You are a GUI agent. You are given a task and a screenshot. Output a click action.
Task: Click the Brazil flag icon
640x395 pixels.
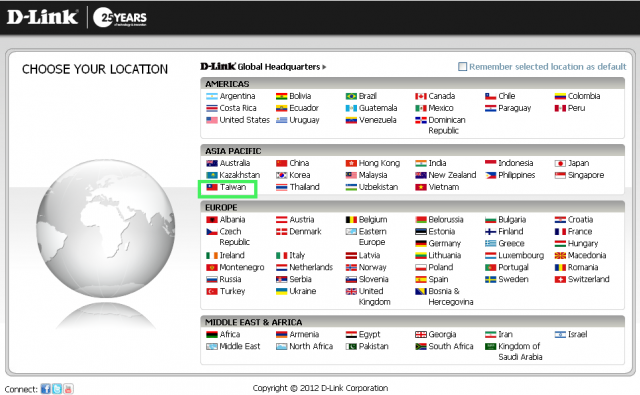pos(351,96)
